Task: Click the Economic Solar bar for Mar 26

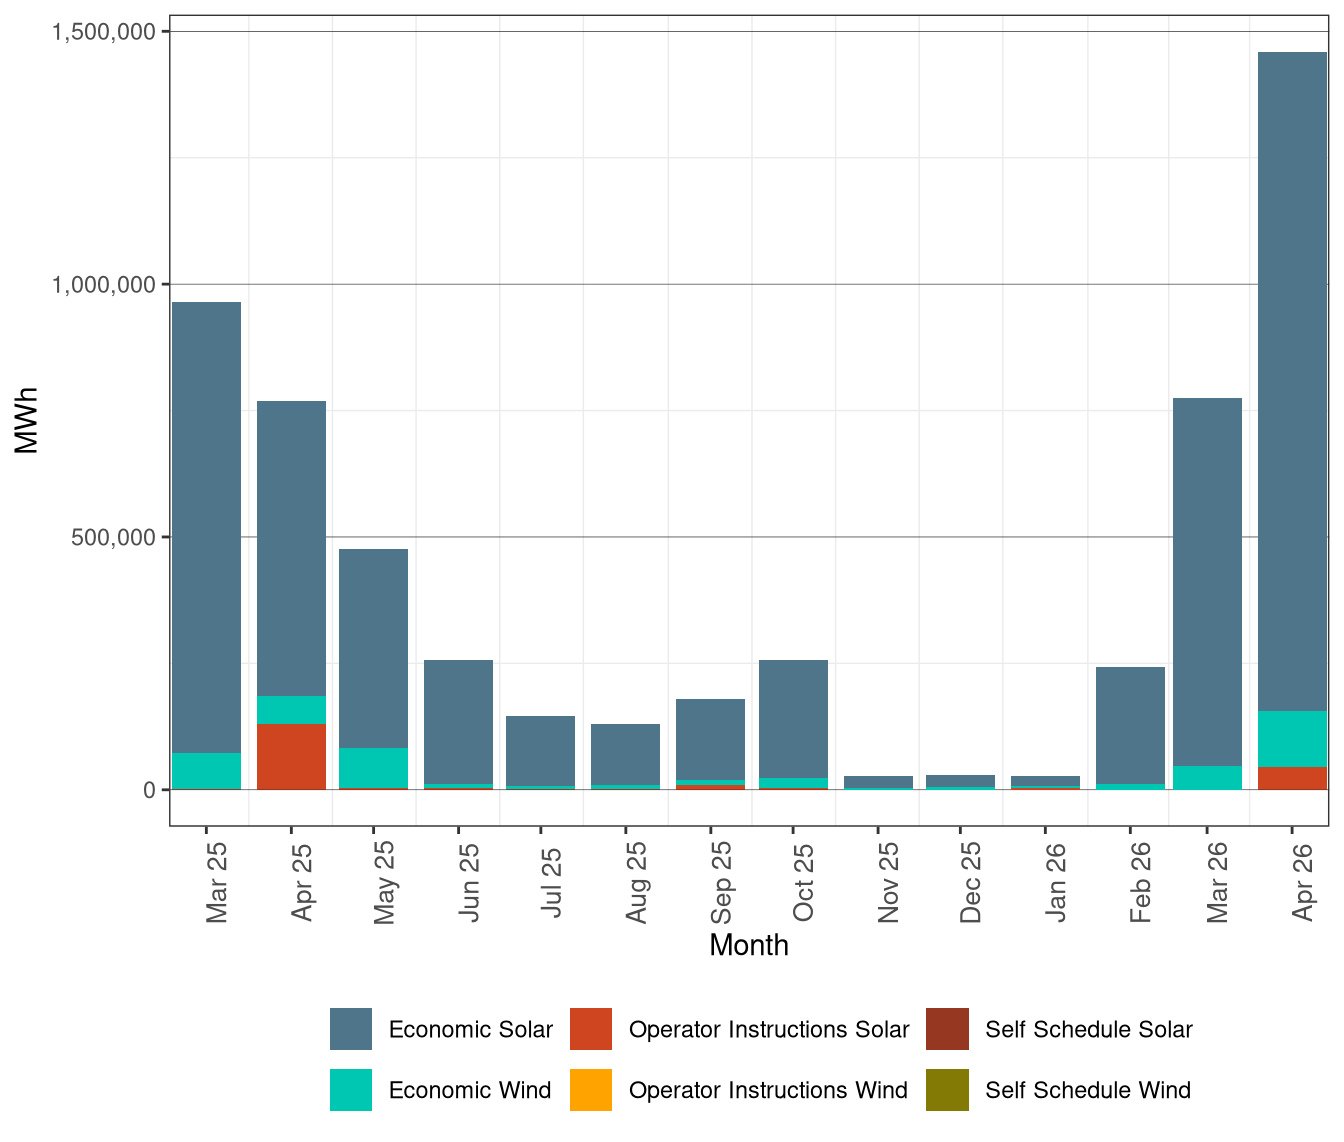Action: pos(1208,582)
